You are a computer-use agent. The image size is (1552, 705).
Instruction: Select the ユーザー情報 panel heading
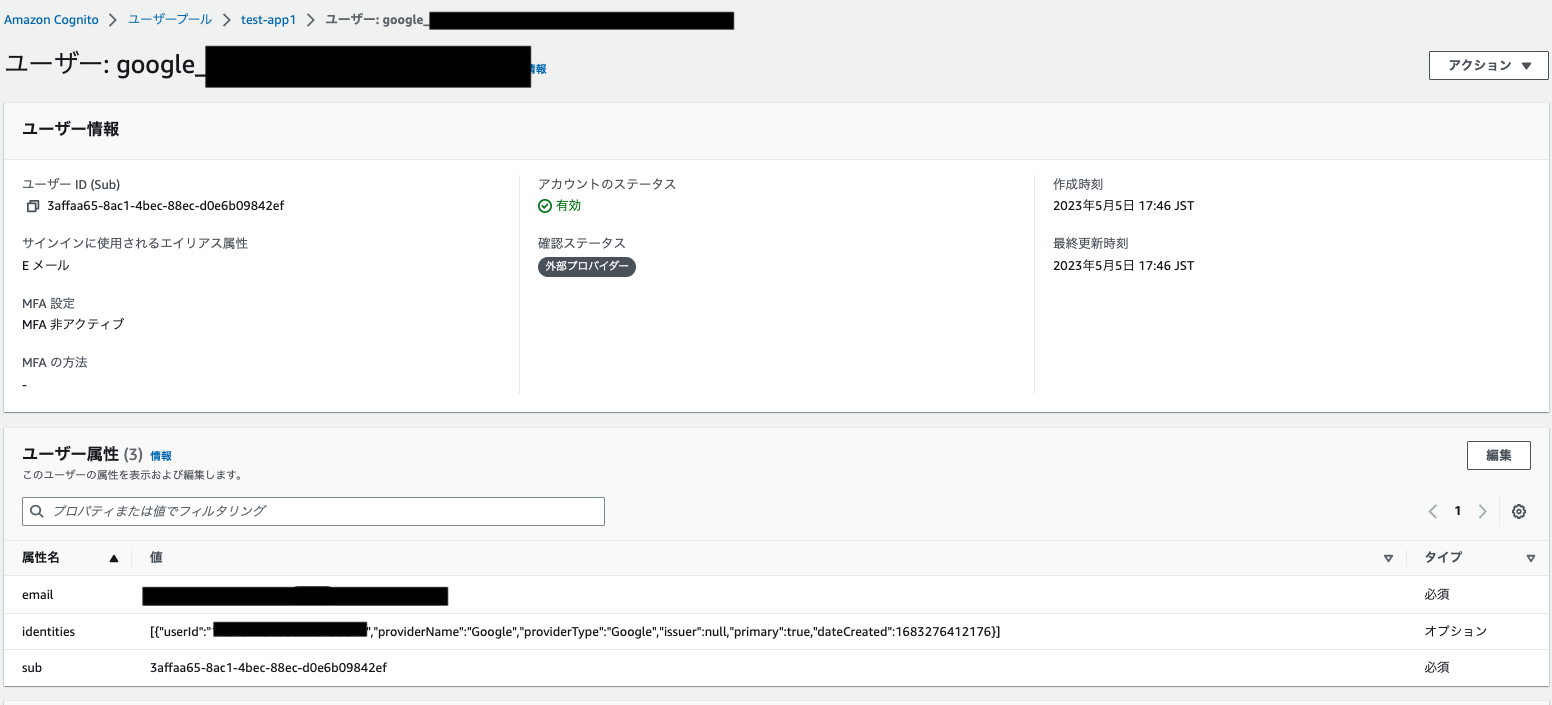click(x=71, y=129)
